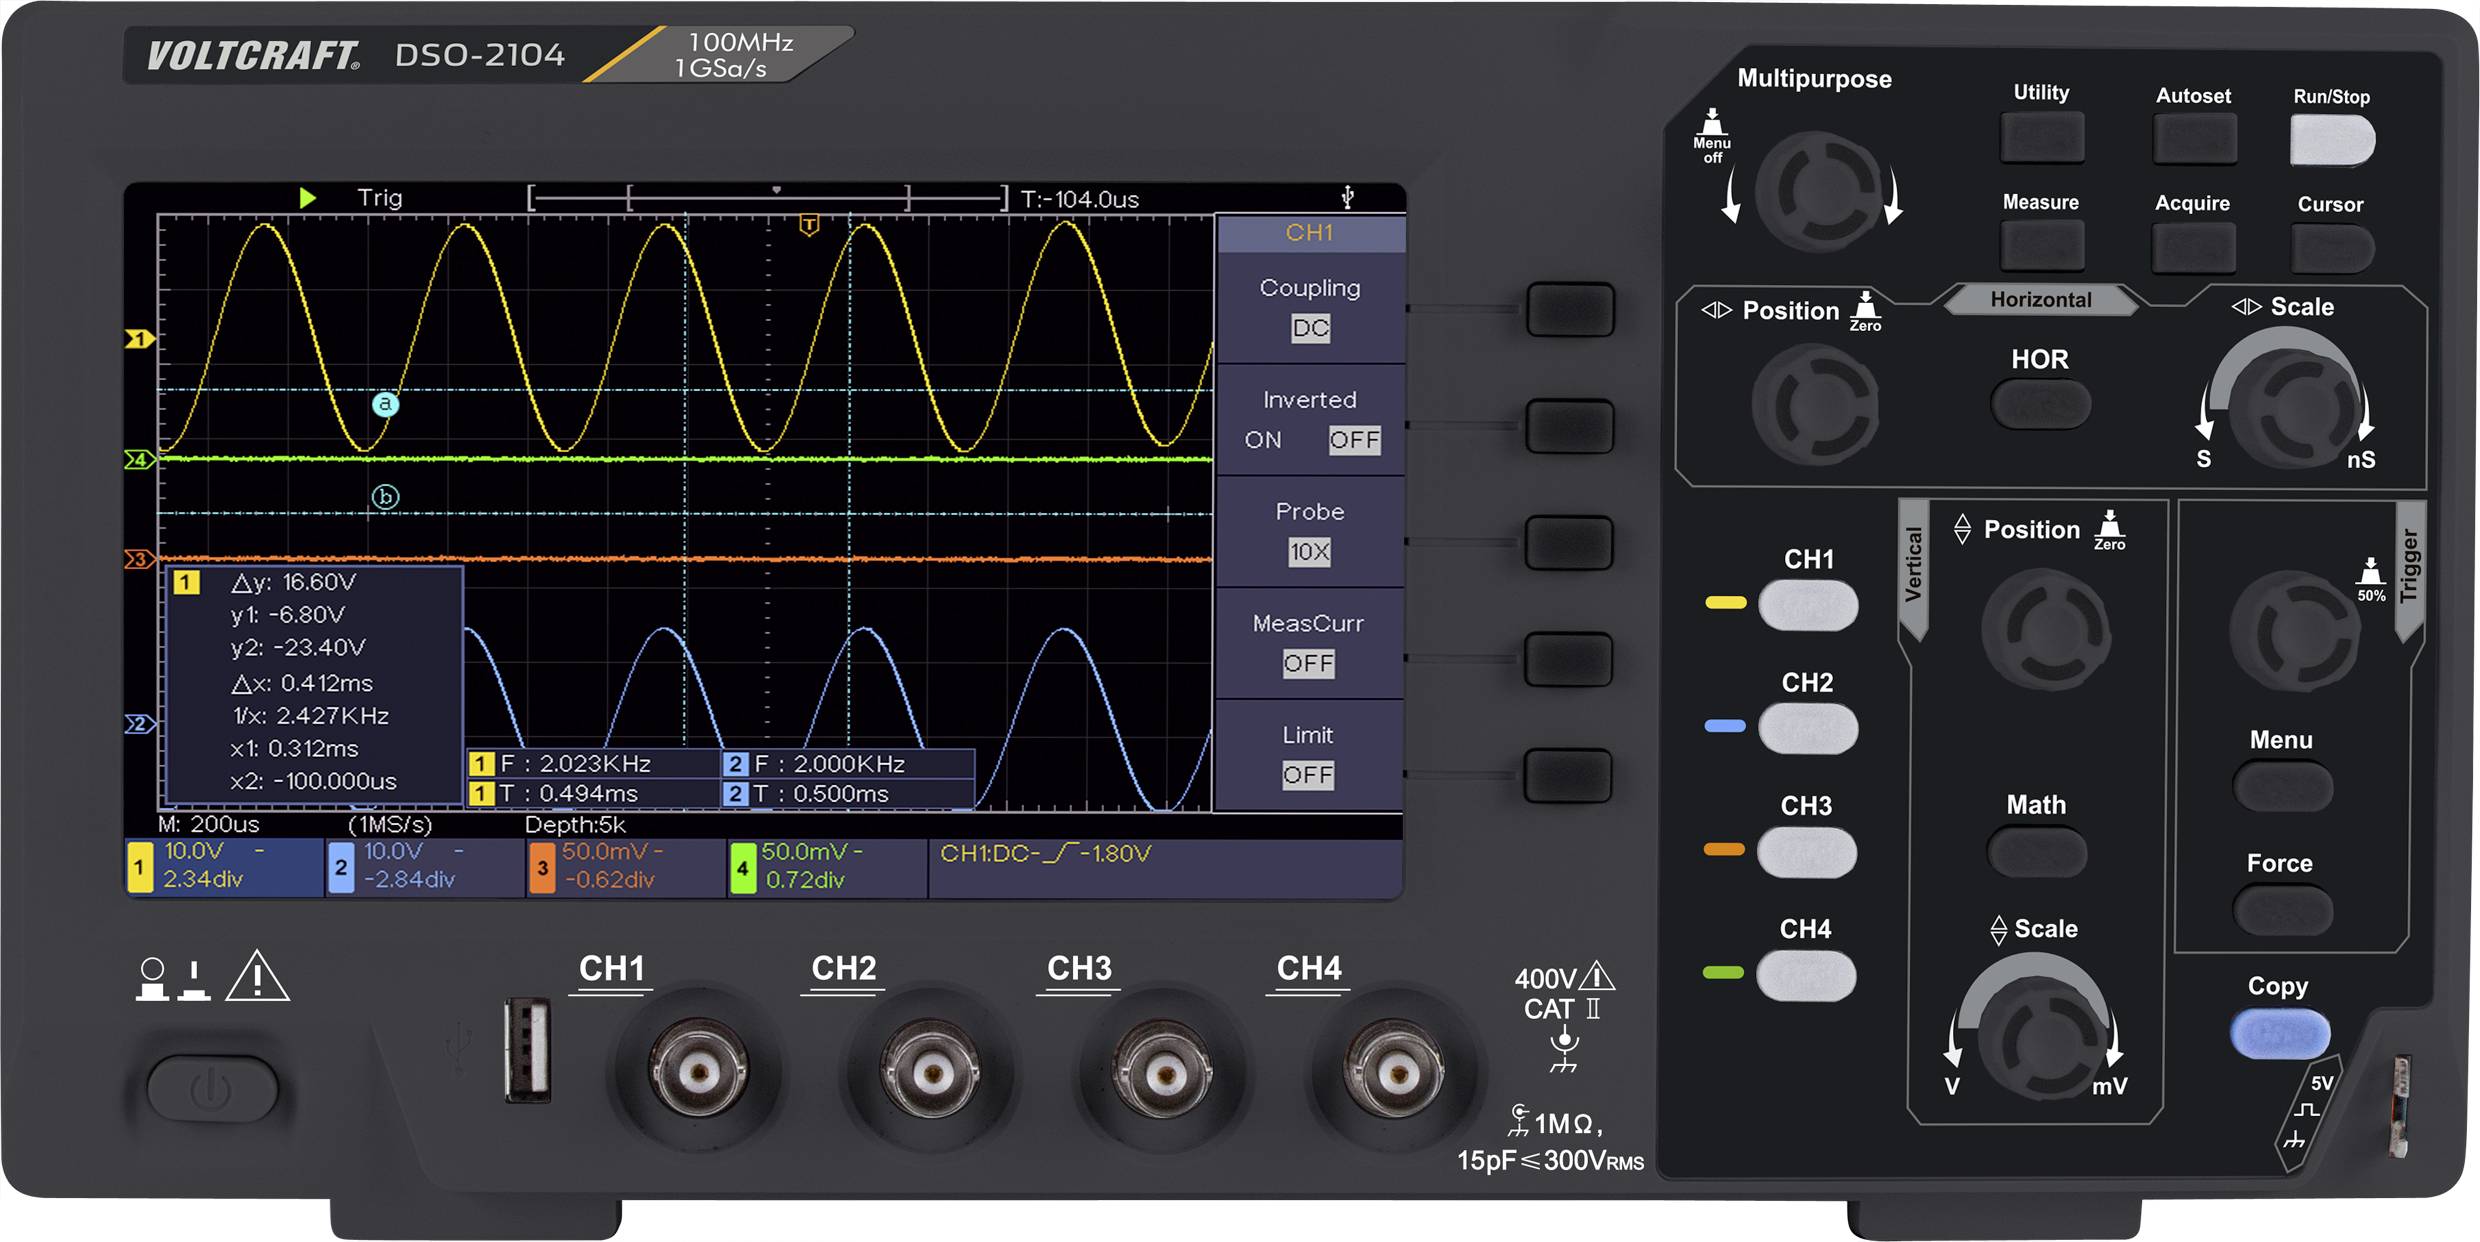The width and height of the screenshot is (2480, 1242).
Task: Toggle MeasCurr on with its soft key
Action: (1570, 658)
